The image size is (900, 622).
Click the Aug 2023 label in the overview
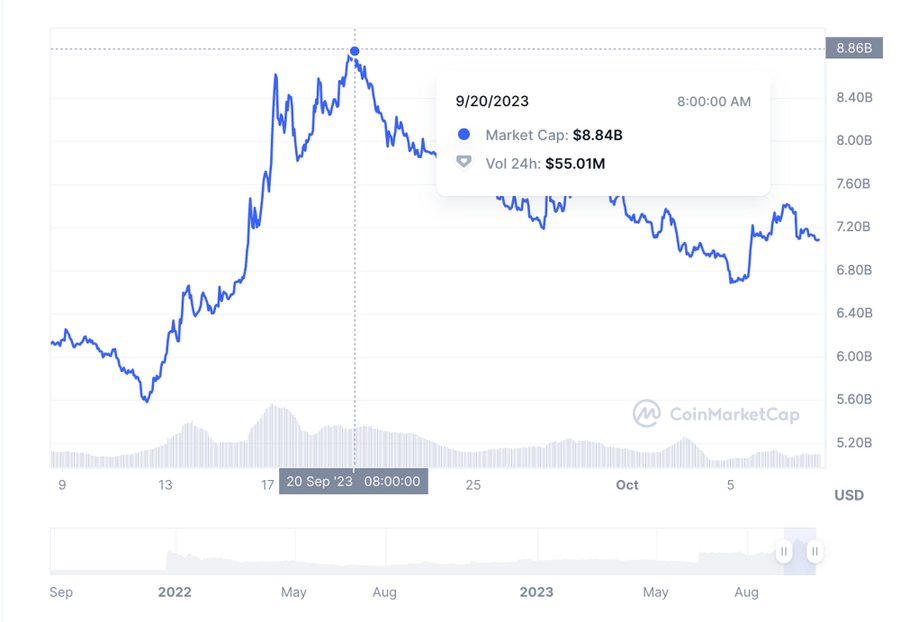[746, 592]
